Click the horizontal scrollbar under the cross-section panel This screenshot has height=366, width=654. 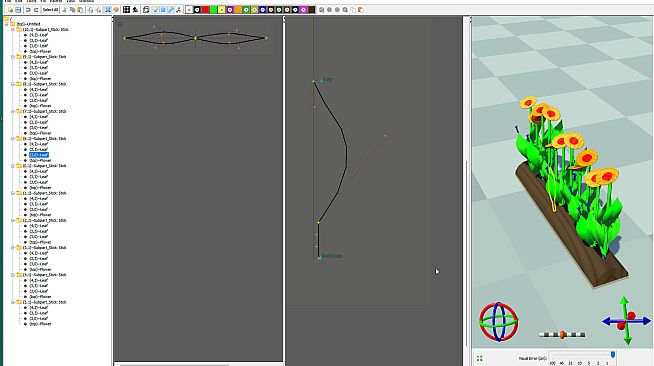pos(174,364)
